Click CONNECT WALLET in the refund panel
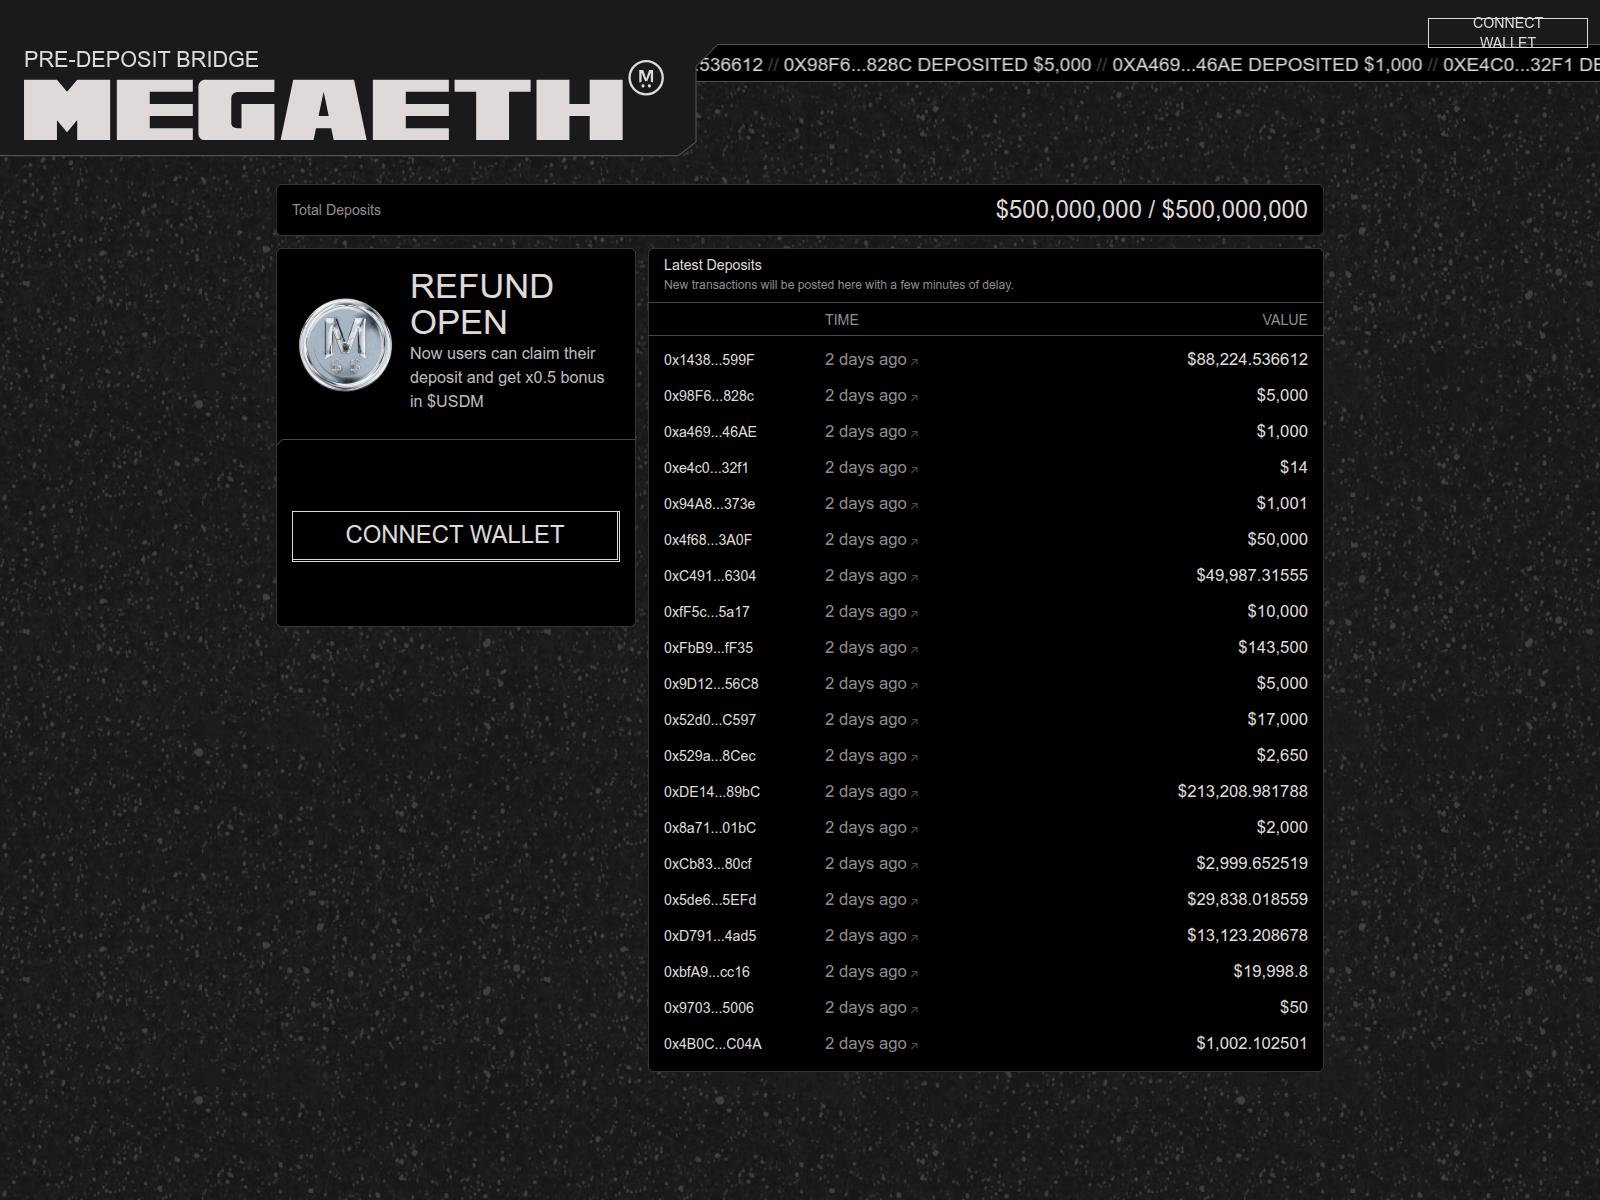Screen dimensions: 1600x1200 pyautogui.click(x=455, y=535)
